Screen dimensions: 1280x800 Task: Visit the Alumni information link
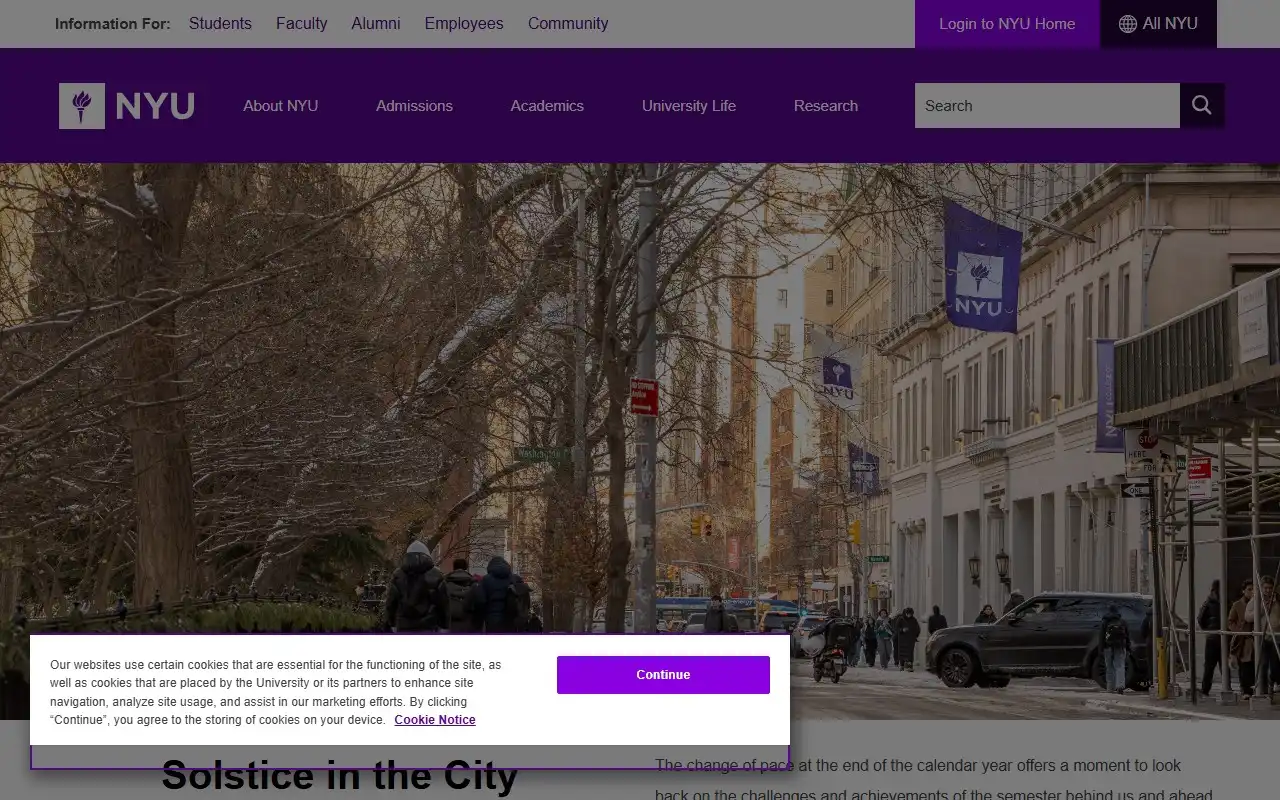[376, 24]
